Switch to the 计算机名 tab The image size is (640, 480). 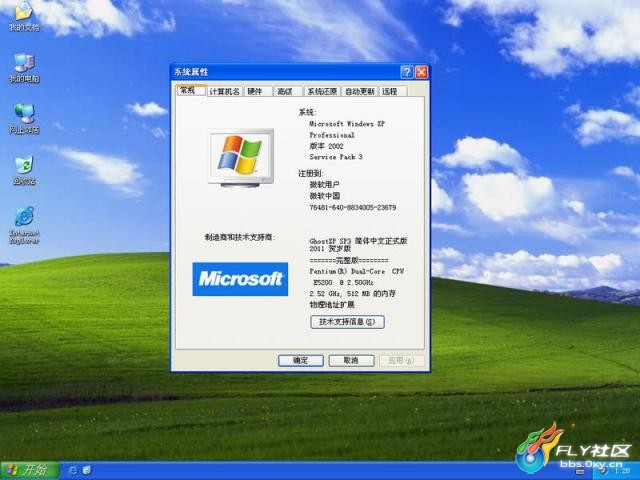tap(224, 91)
